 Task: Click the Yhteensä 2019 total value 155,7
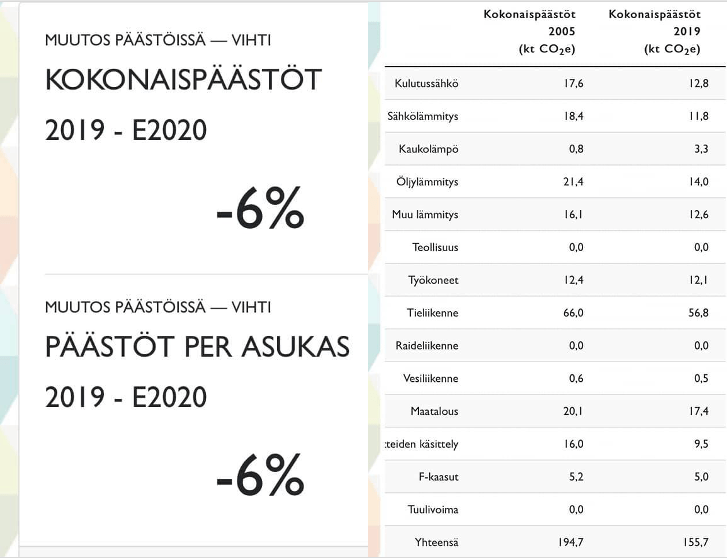(x=692, y=542)
